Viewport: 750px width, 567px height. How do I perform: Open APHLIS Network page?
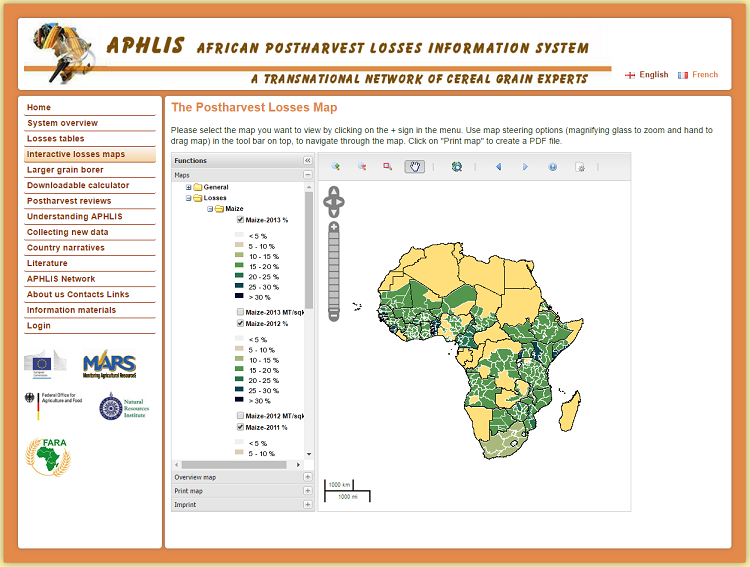90,279
